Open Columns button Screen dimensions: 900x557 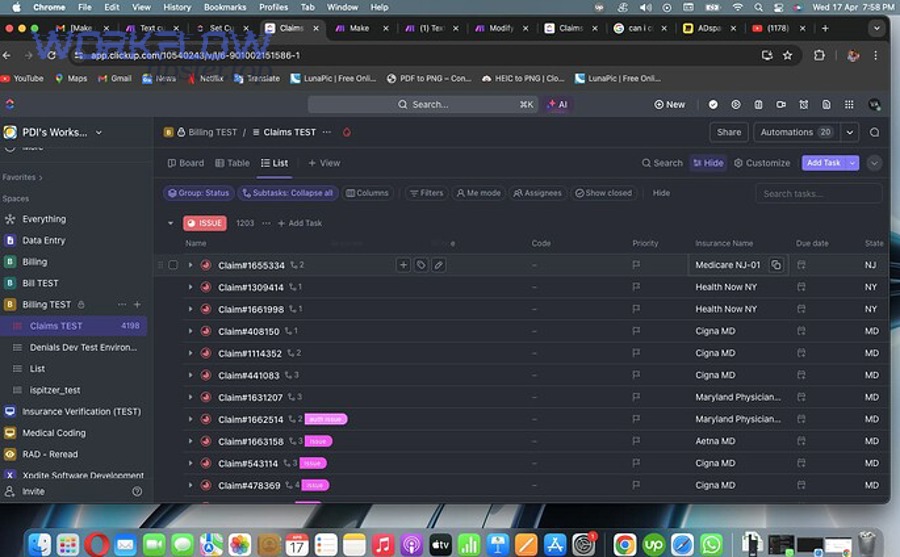tap(367, 193)
